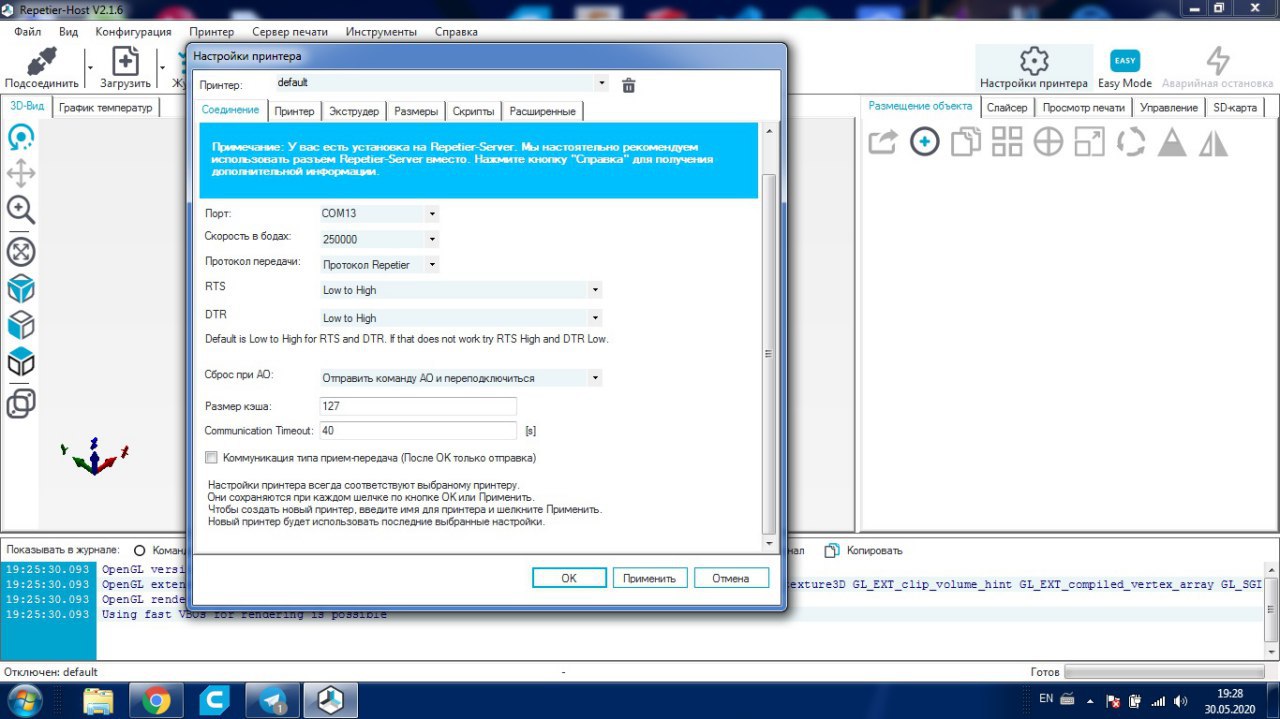This screenshot has height=719, width=1280.
Task: Toggle the Команды log radio option
Action: [x=140, y=550]
